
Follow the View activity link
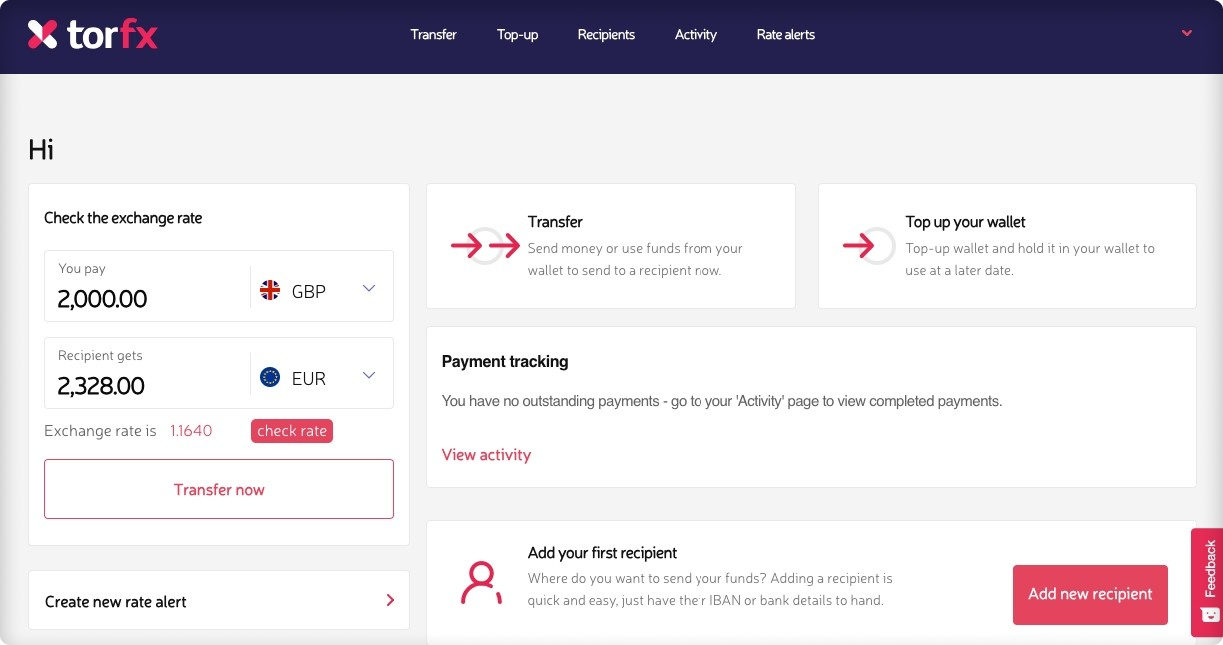coord(486,455)
